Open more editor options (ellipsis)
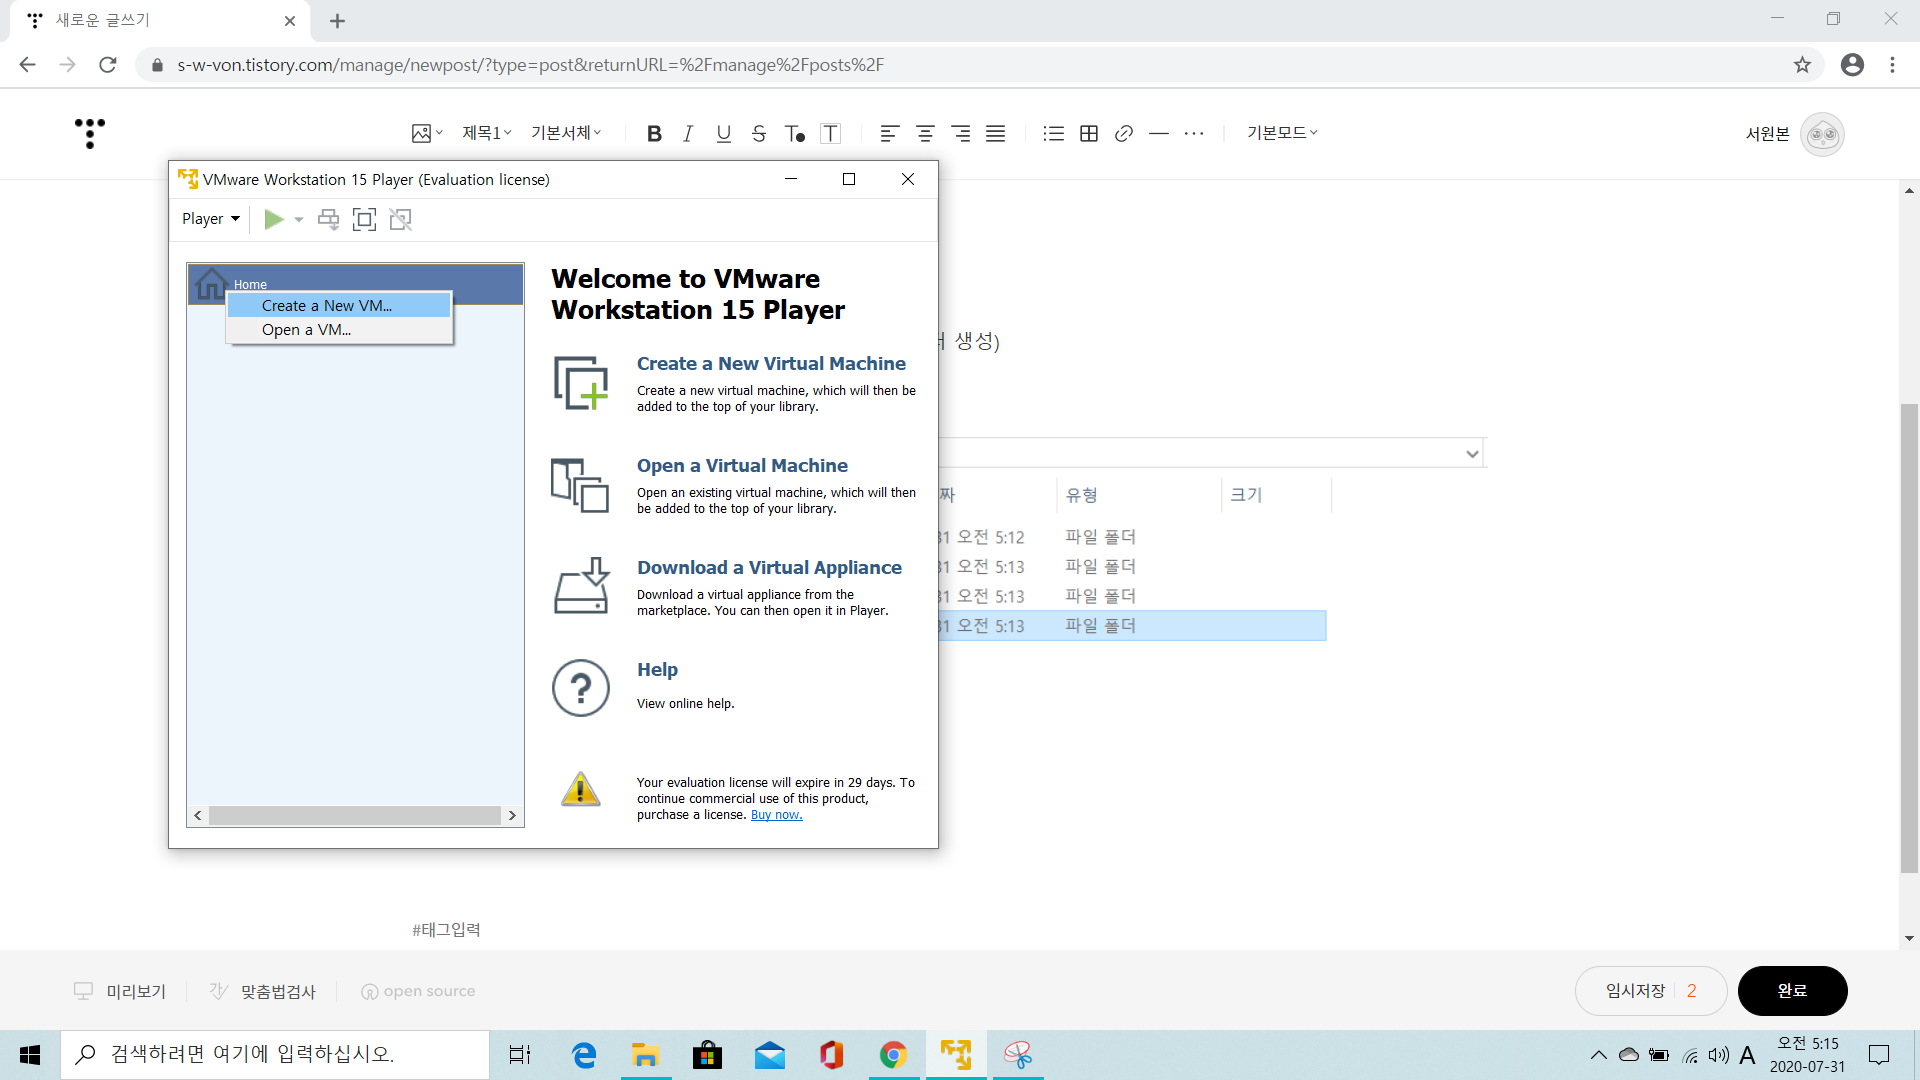The image size is (1920, 1080). [1194, 134]
